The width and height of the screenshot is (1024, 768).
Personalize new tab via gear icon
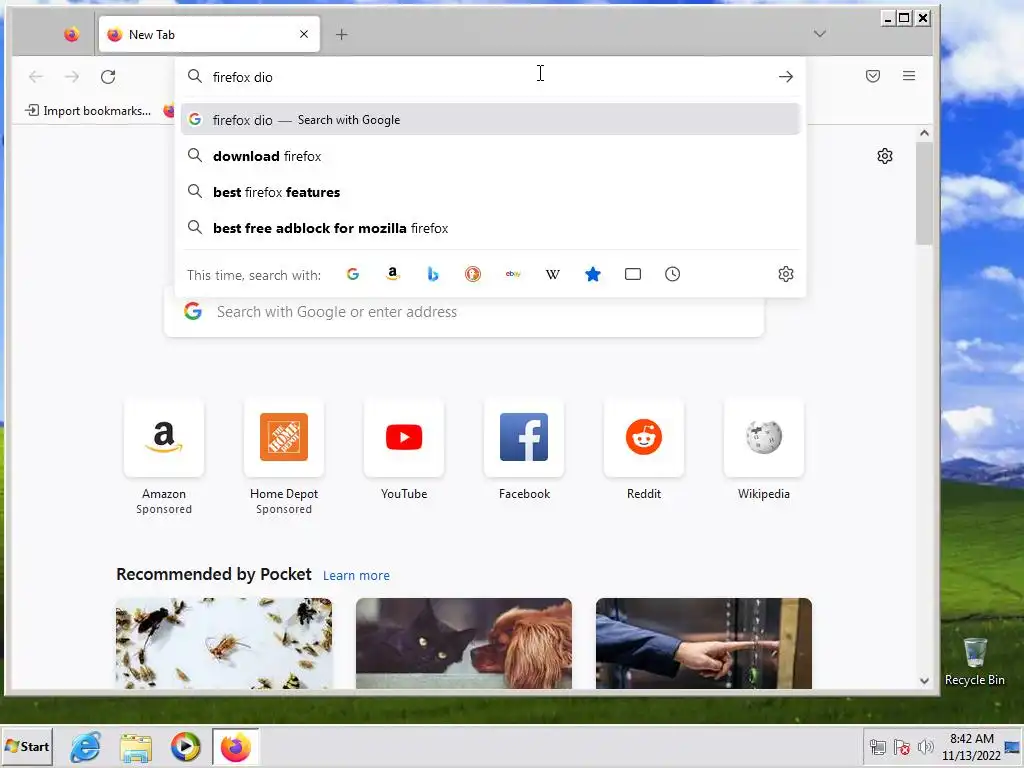click(x=885, y=156)
